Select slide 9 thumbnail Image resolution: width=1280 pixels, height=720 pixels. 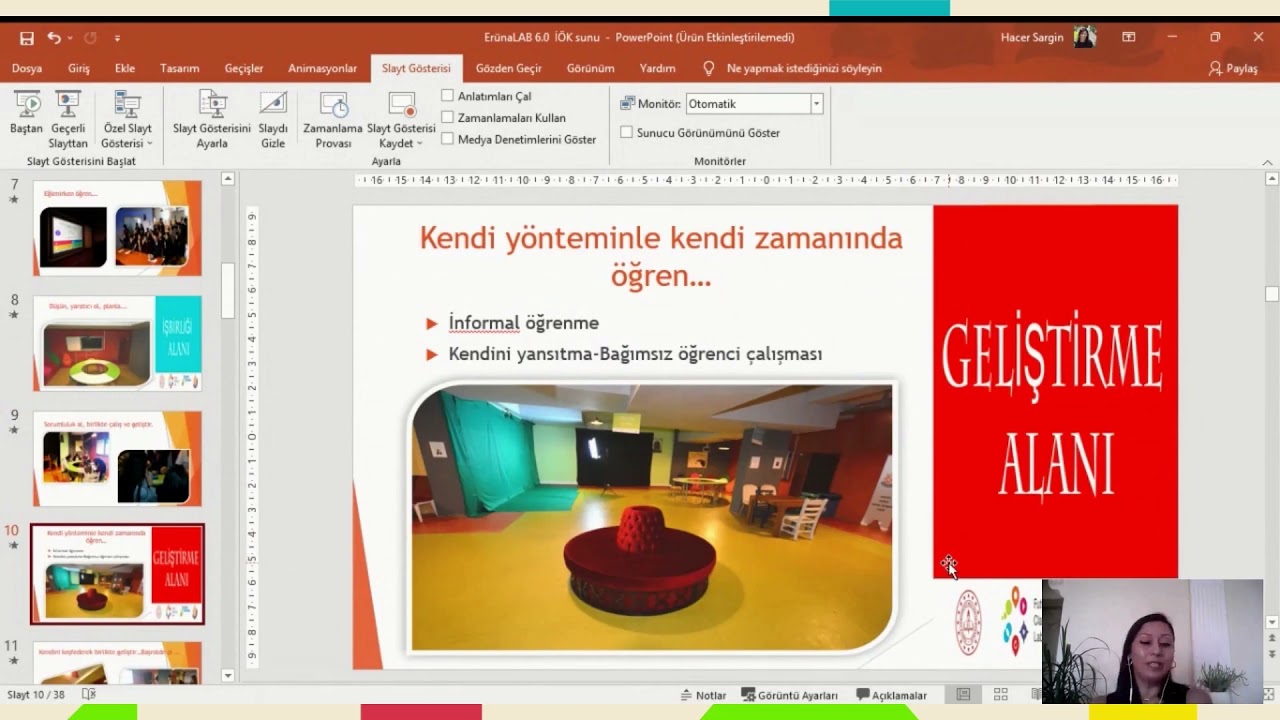pos(117,458)
